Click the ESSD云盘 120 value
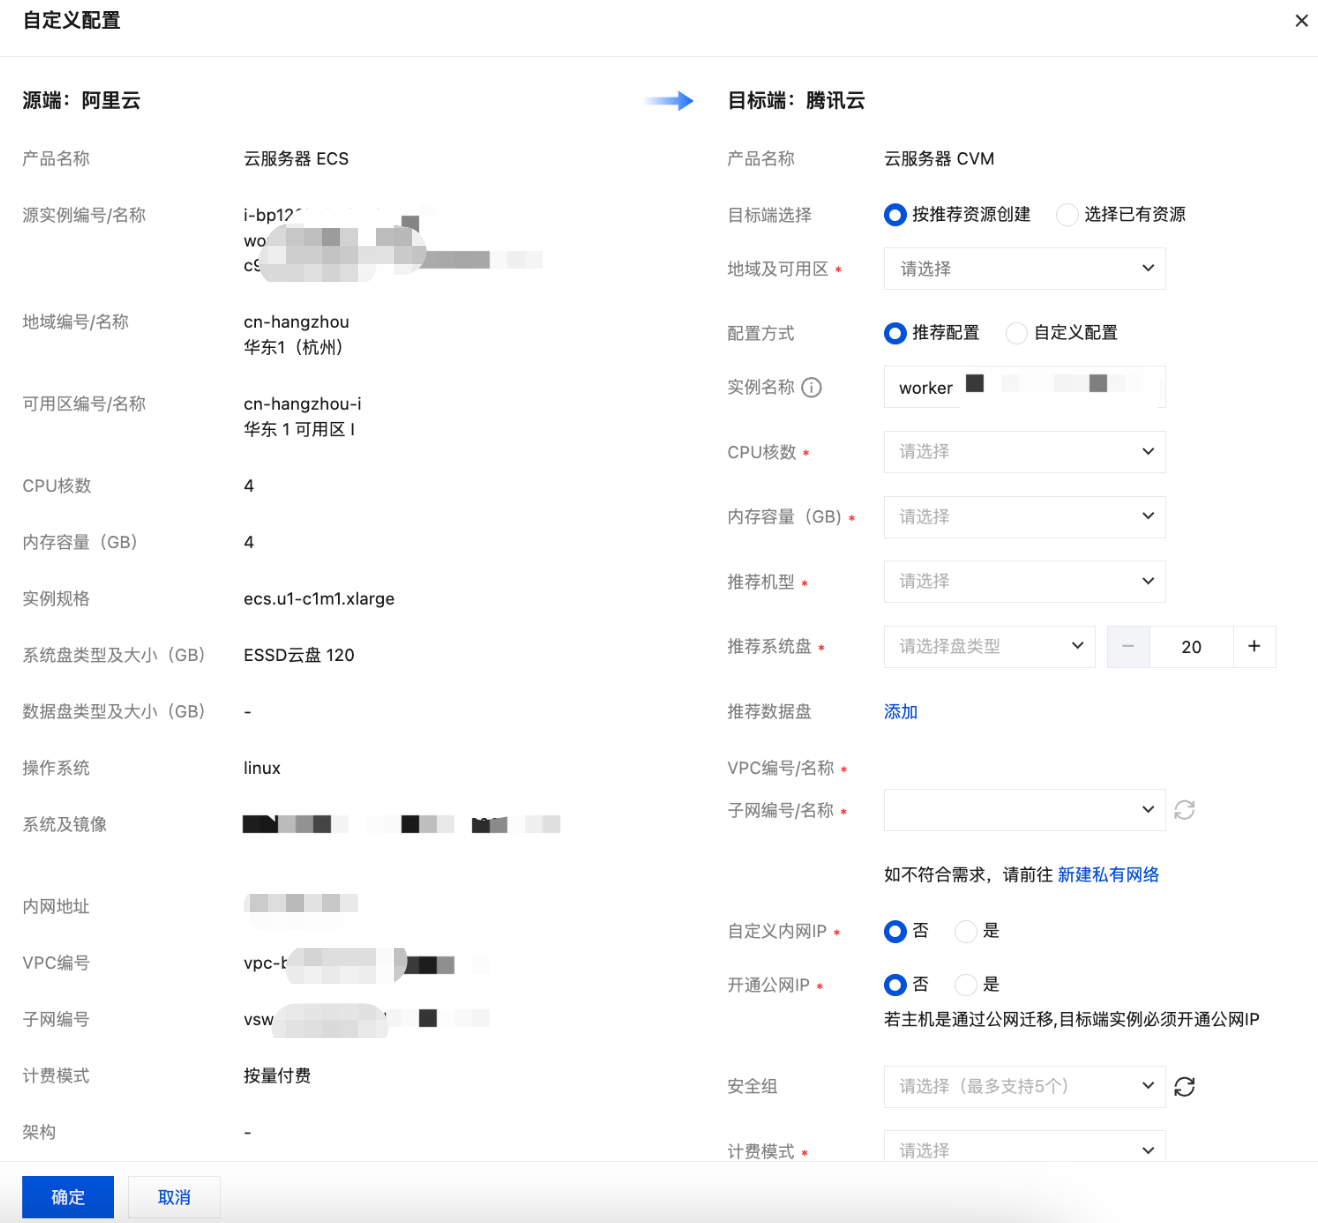 tap(299, 655)
